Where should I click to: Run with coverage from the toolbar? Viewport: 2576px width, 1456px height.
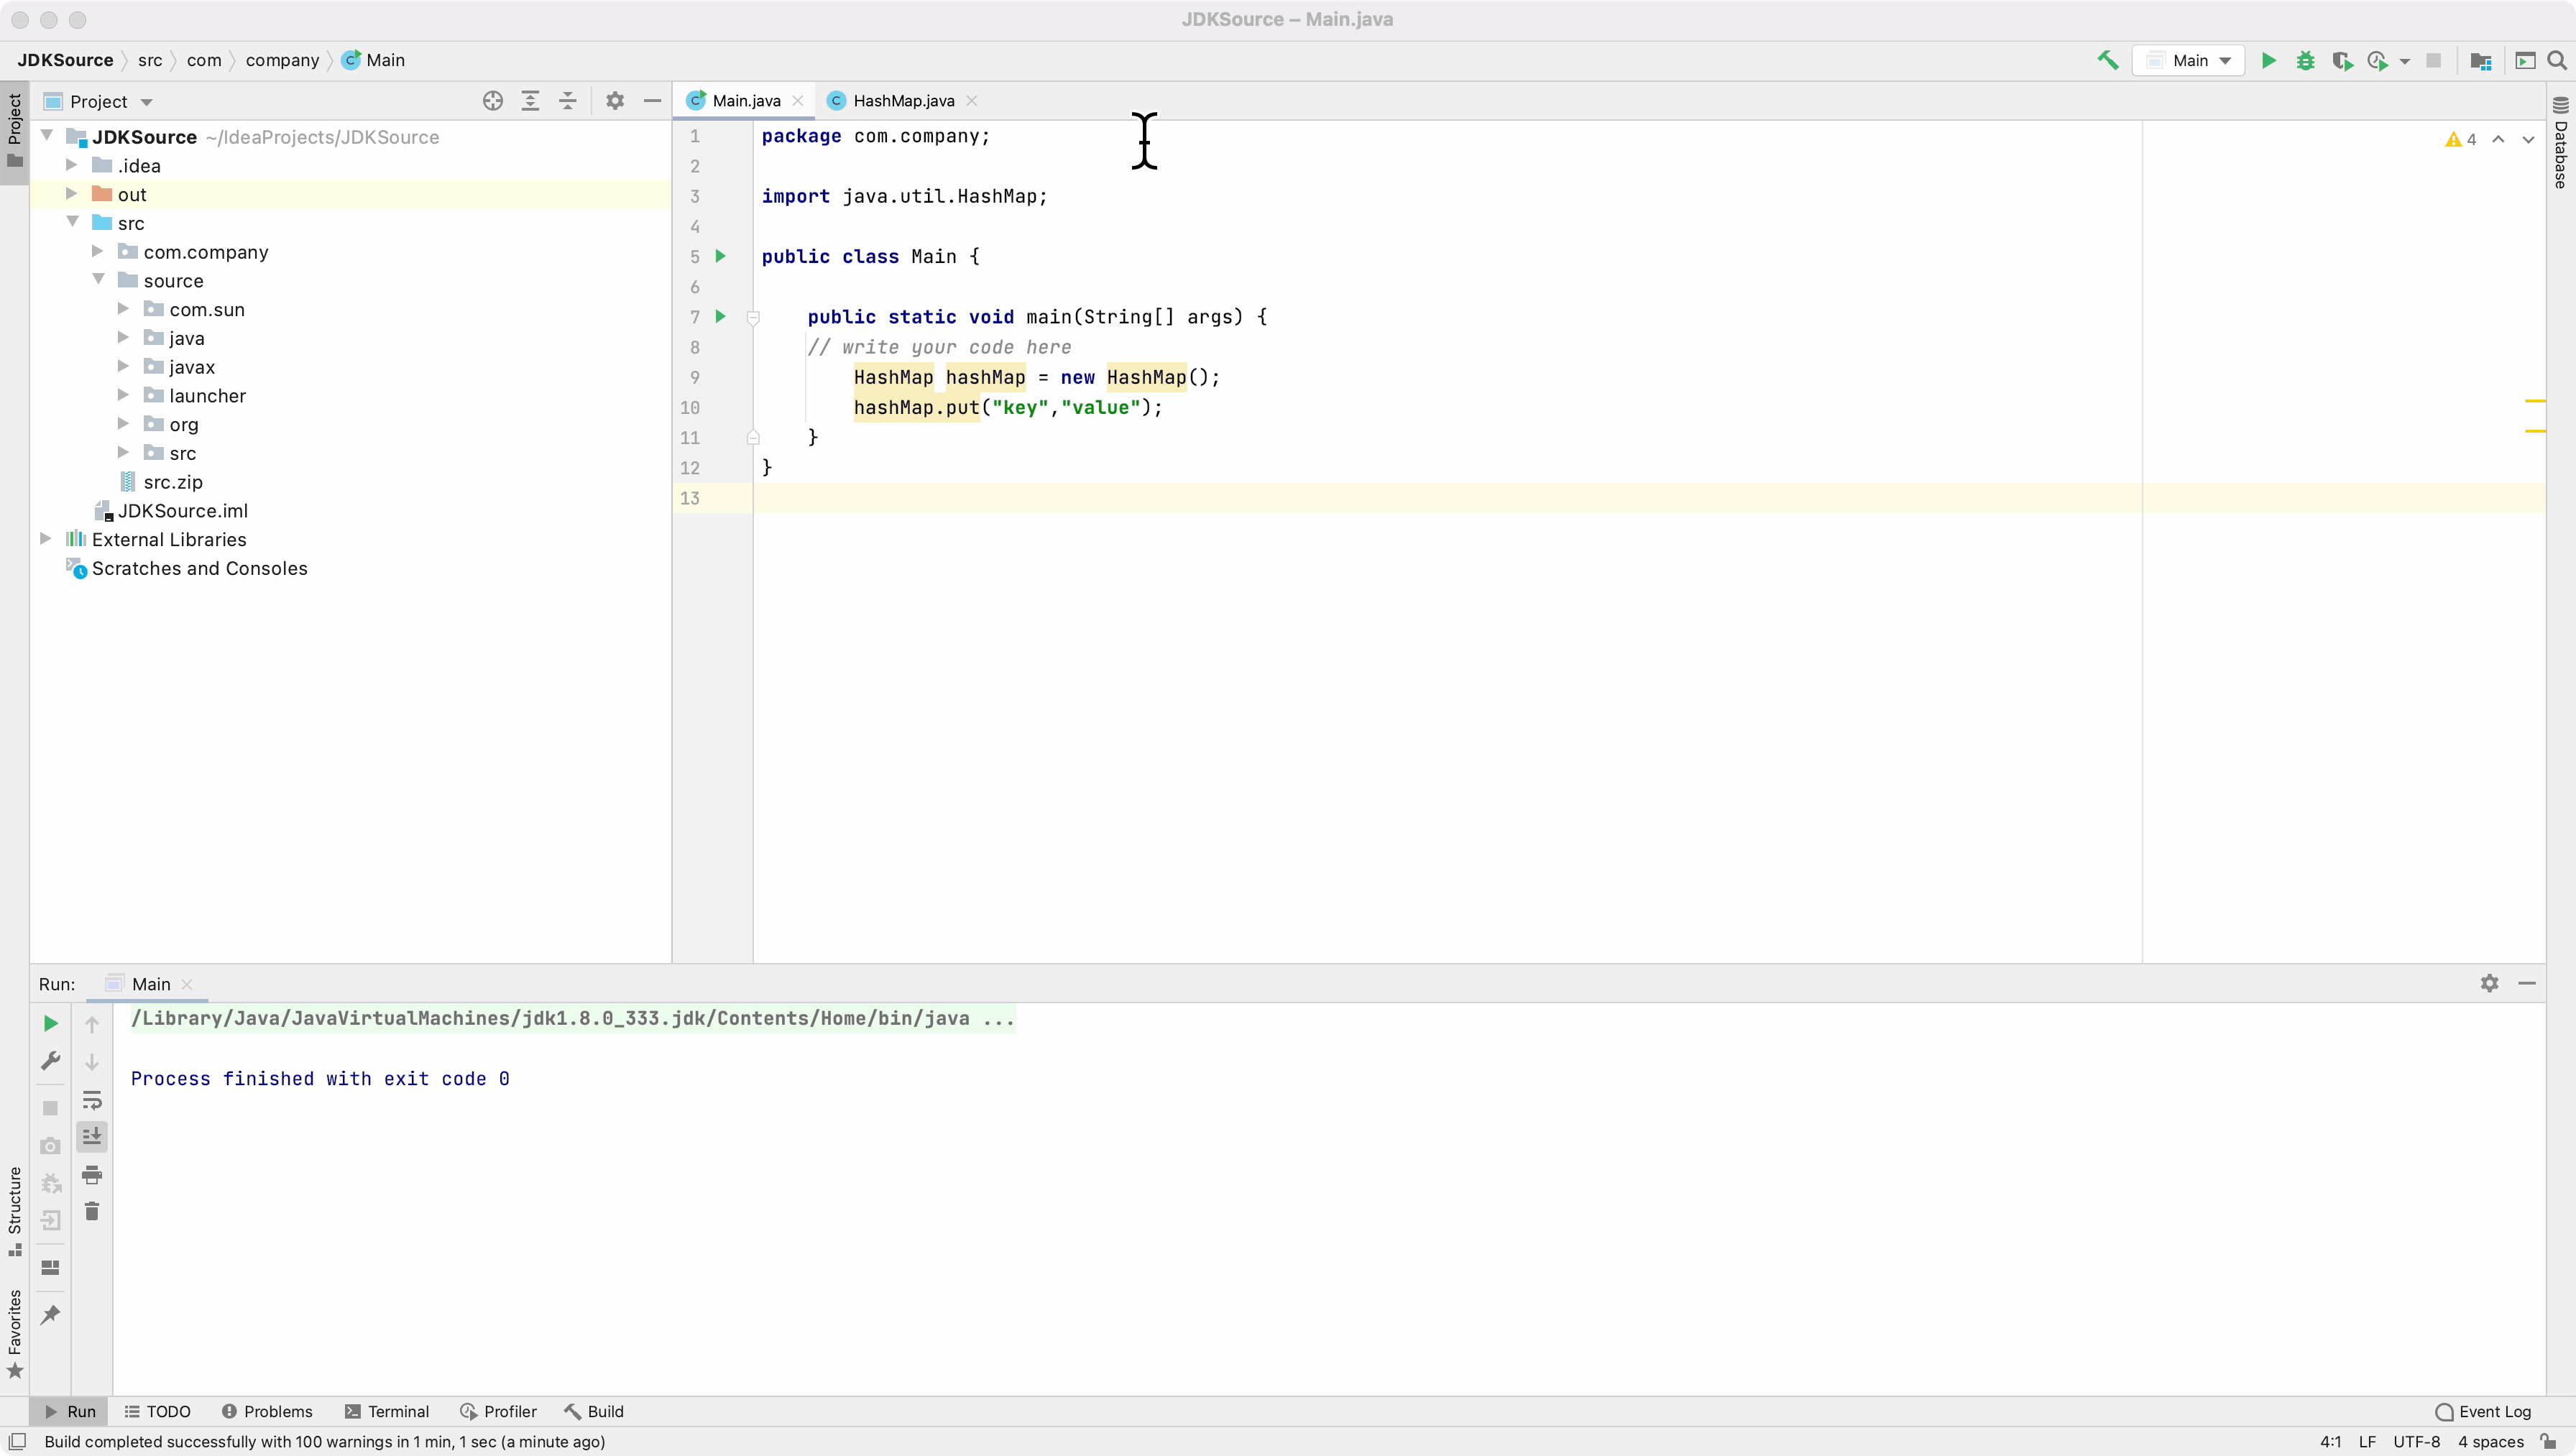(x=2341, y=60)
